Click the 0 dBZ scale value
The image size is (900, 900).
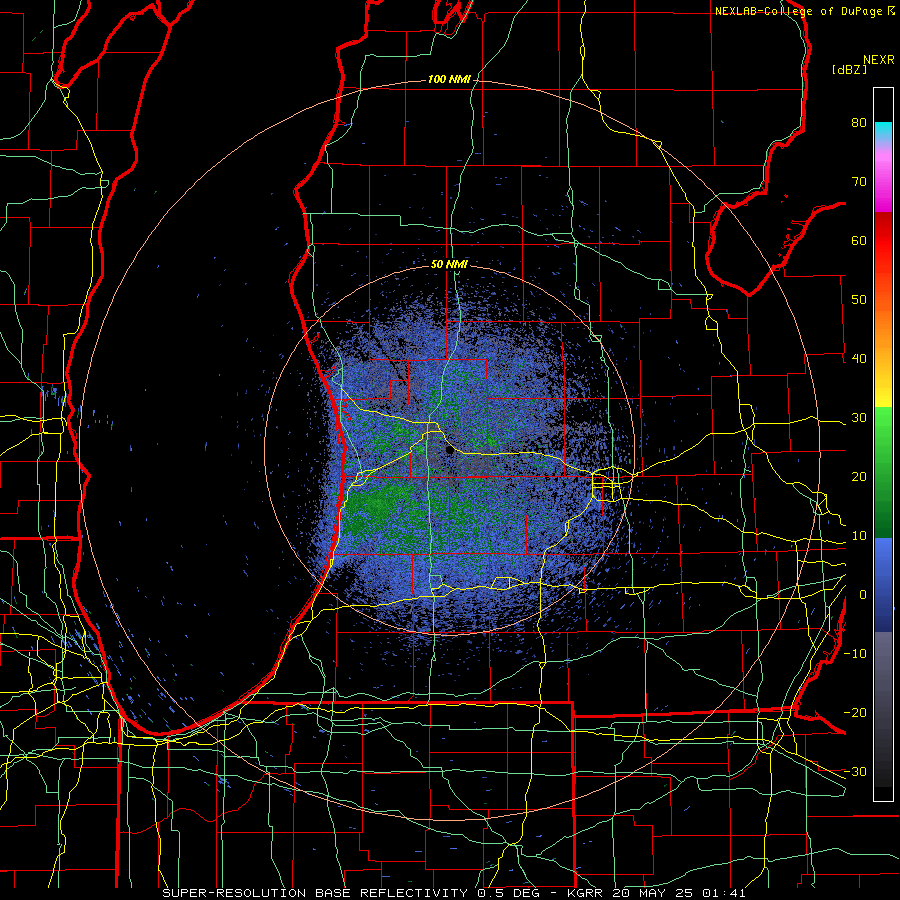(x=863, y=595)
